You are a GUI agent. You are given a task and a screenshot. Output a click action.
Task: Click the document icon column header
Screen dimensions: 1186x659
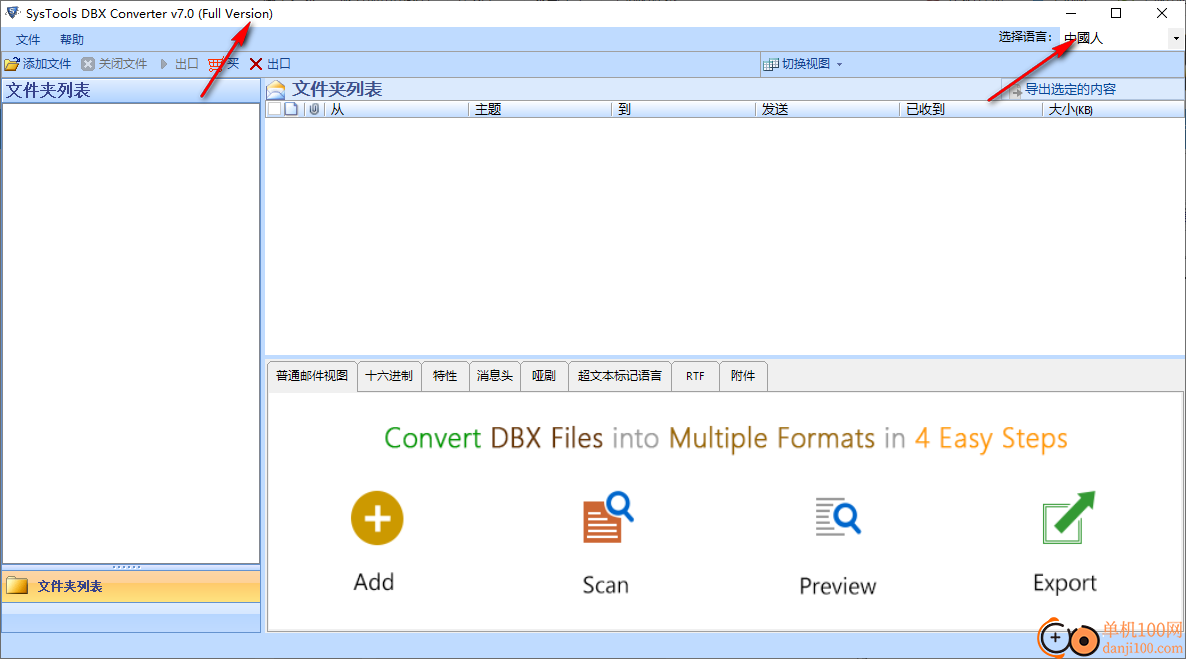(x=291, y=109)
